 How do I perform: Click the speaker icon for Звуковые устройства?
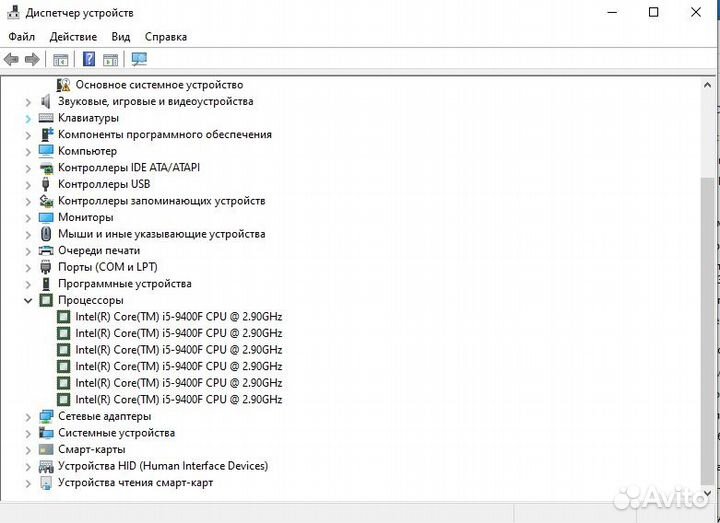tap(45, 101)
